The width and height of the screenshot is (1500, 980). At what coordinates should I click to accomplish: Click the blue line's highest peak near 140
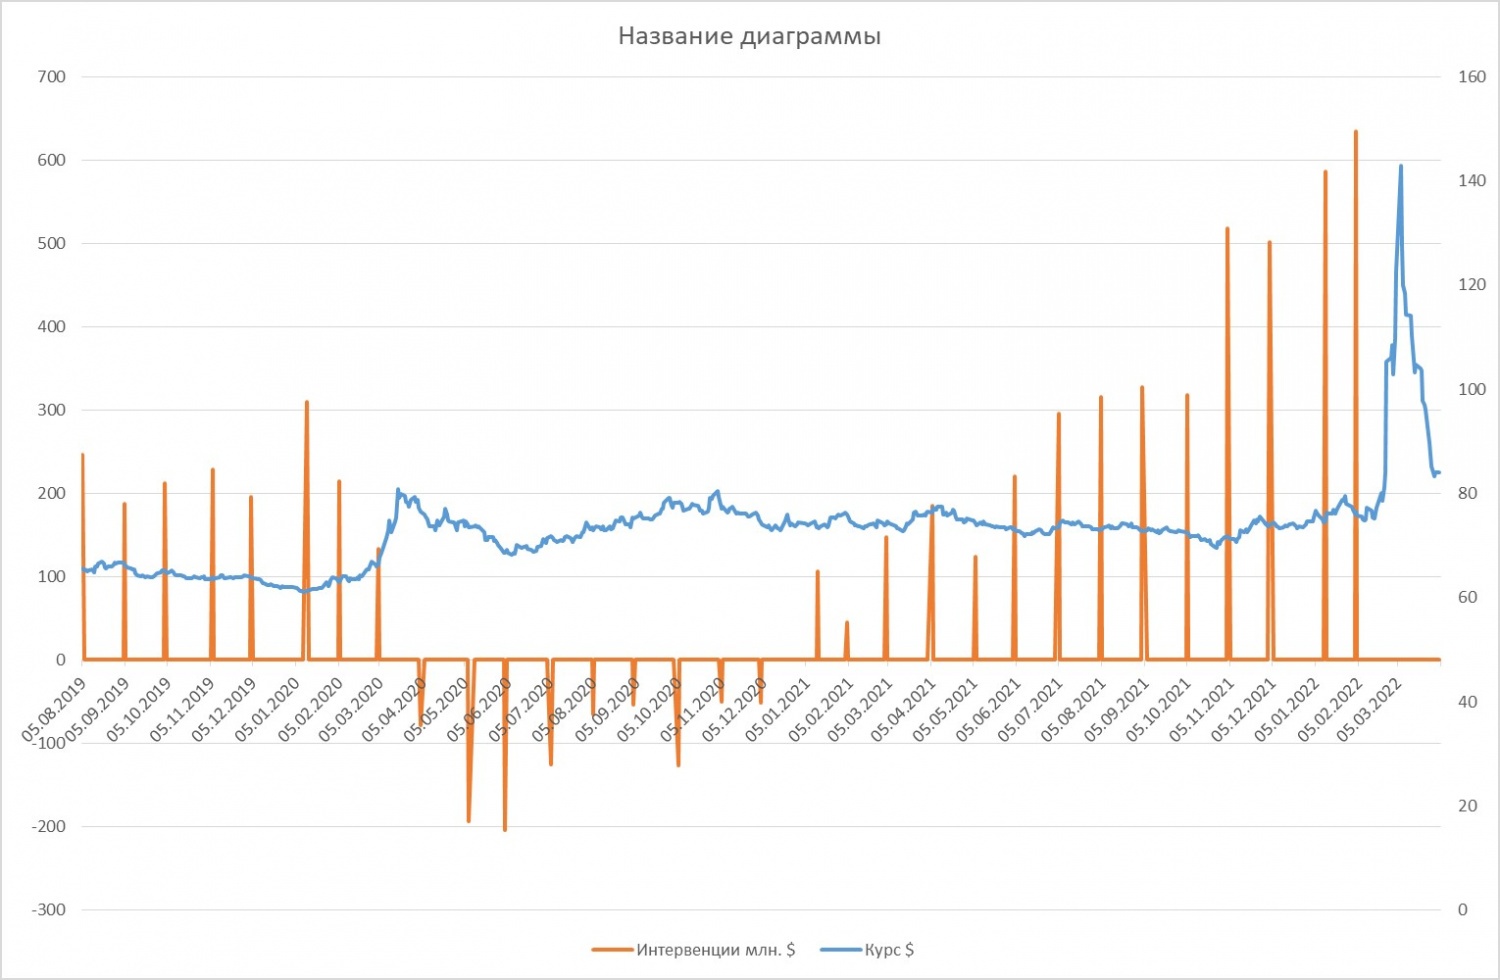1400,167
